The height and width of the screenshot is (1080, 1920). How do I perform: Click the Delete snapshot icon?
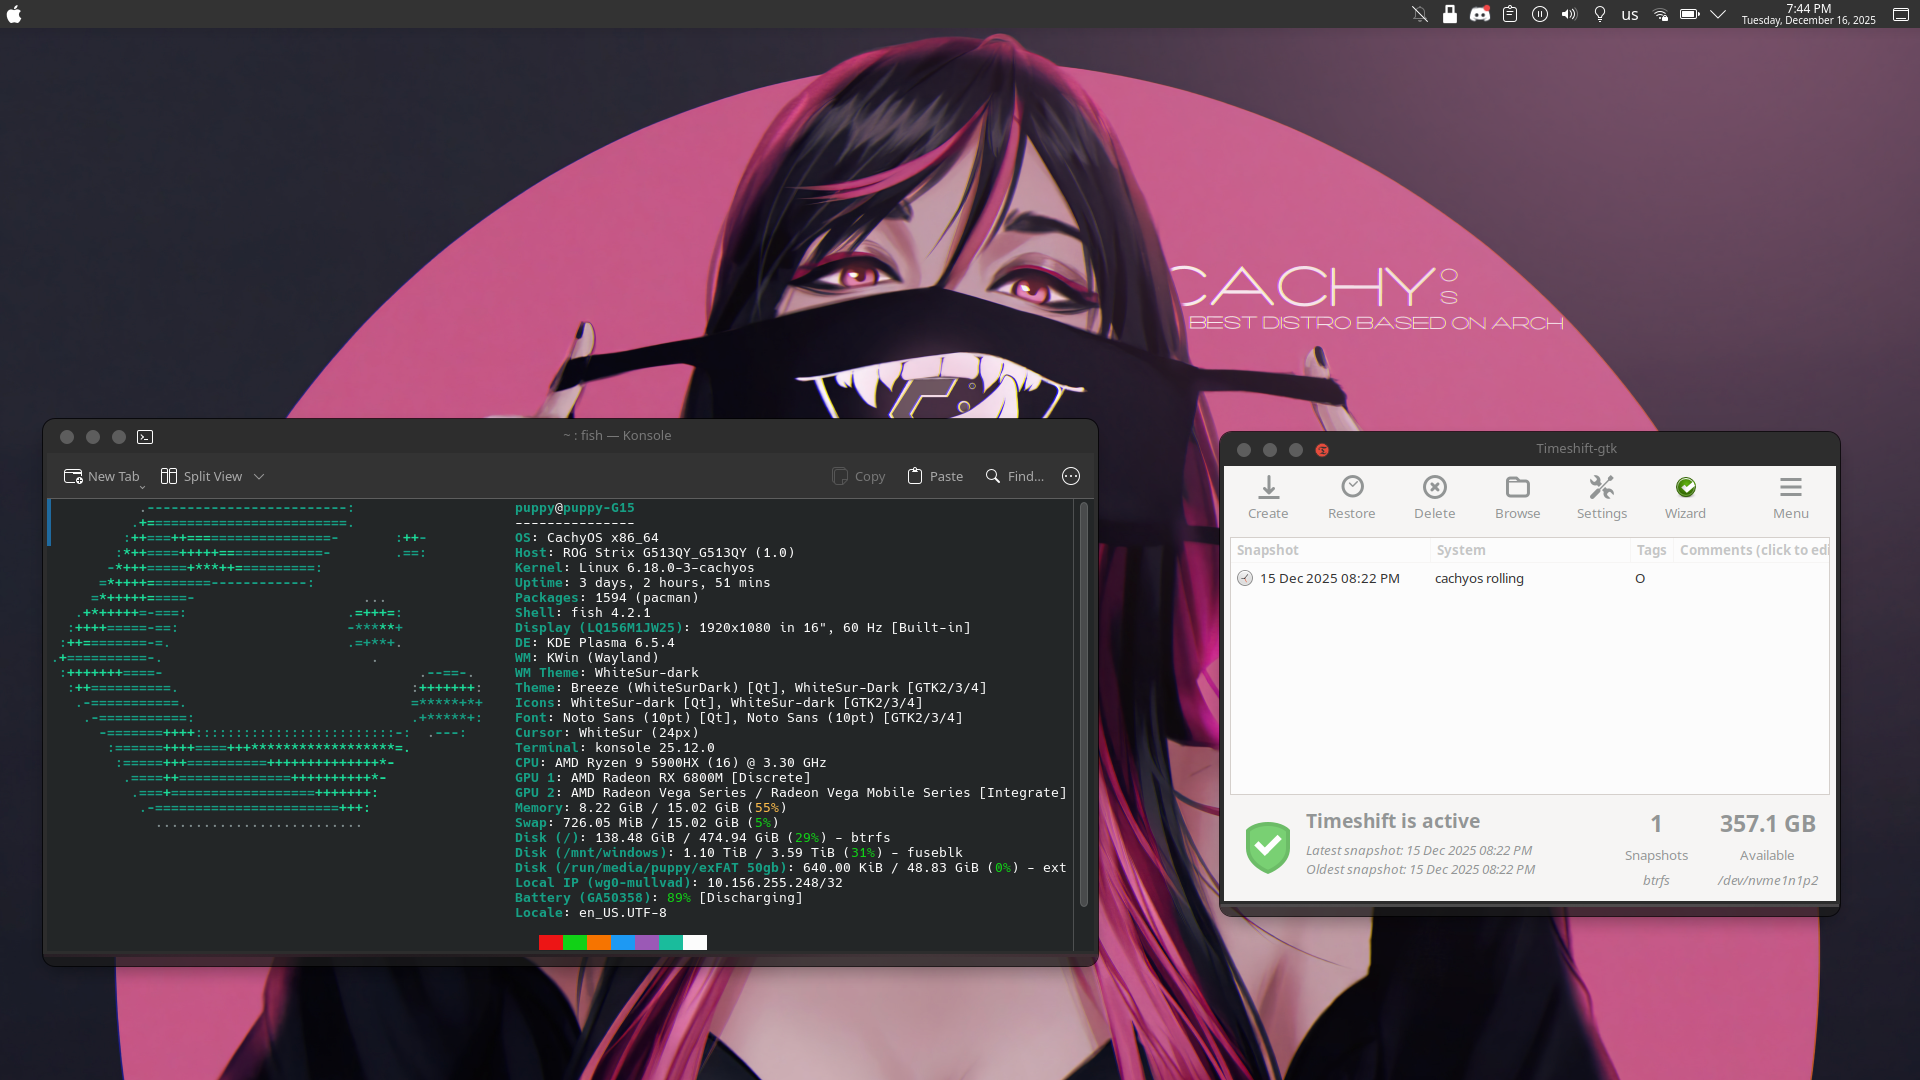(x=1435, y=488)
